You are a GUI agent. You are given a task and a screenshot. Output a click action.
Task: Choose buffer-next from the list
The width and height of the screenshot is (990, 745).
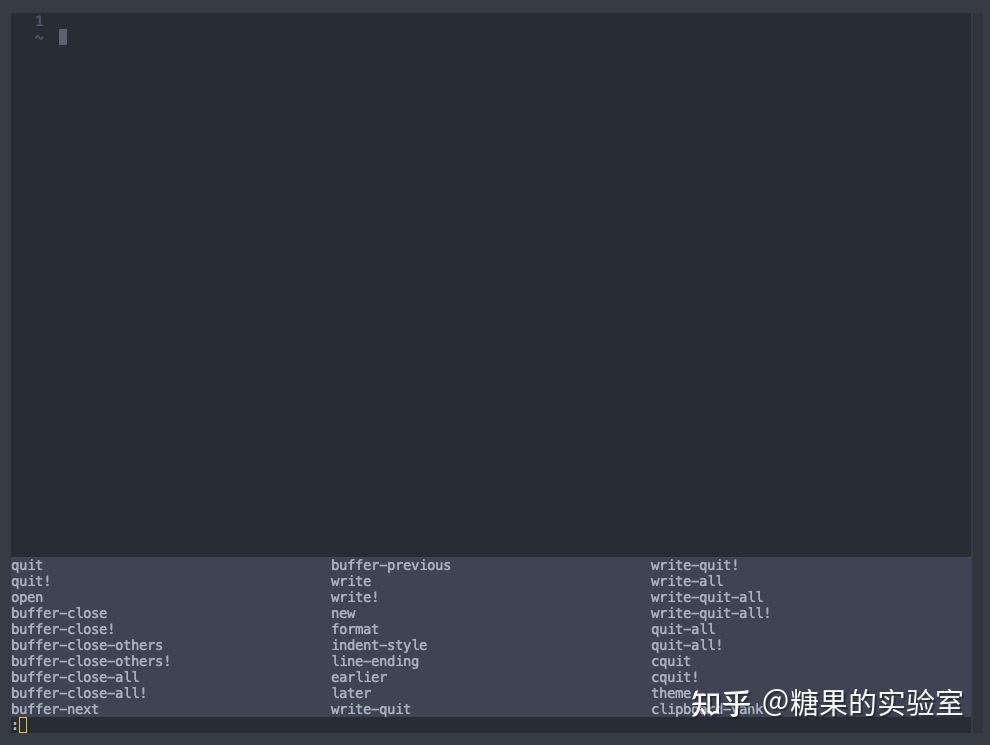point(54,709)
